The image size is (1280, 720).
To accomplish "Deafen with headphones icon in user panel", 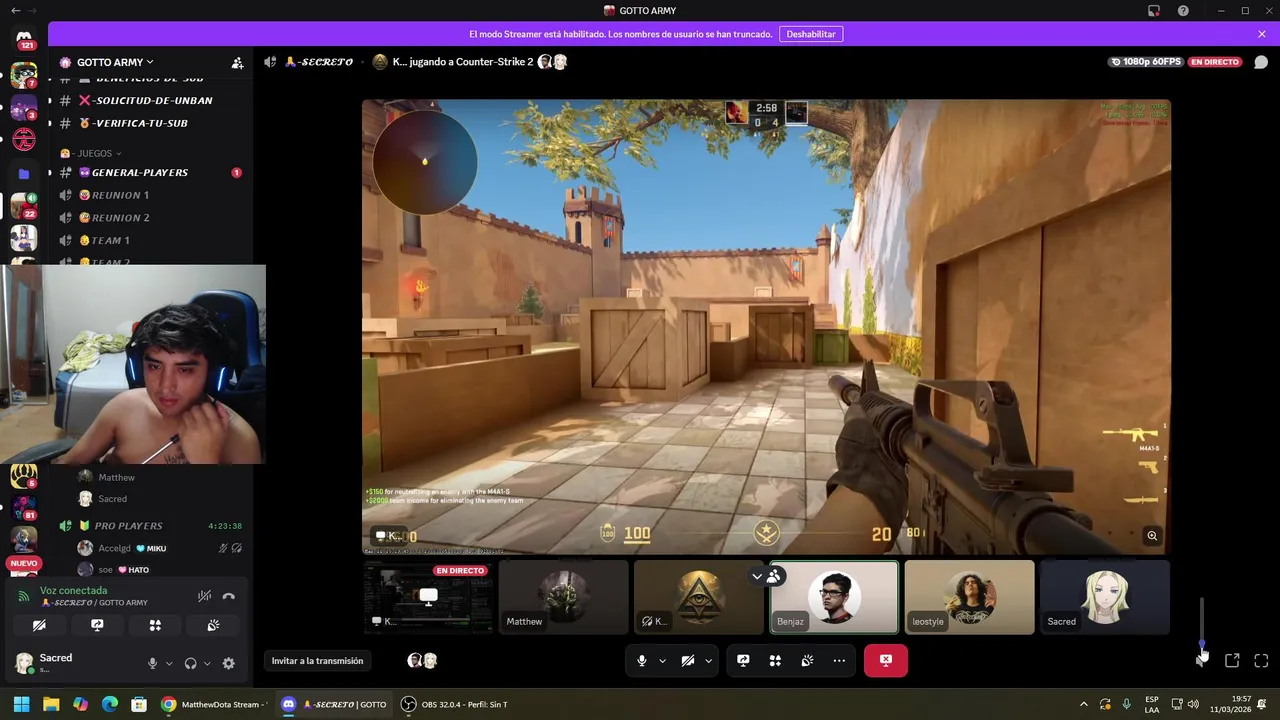I will (x=191, y=663).
